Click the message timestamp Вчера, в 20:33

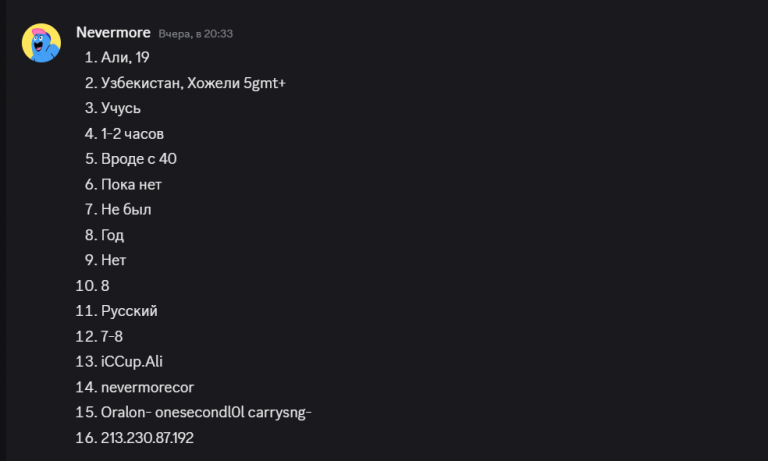pos(196,33)
